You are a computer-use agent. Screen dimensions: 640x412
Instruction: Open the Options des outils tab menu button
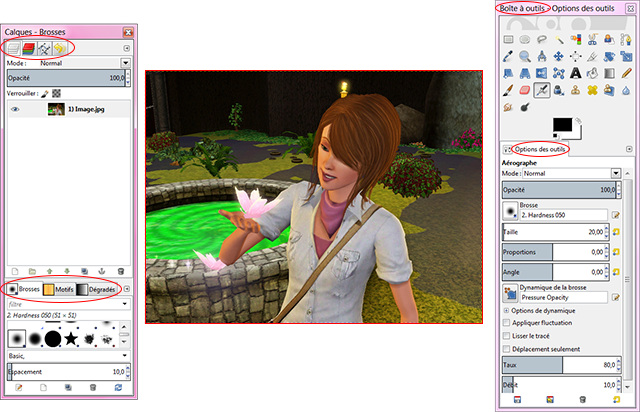(629, 149)
